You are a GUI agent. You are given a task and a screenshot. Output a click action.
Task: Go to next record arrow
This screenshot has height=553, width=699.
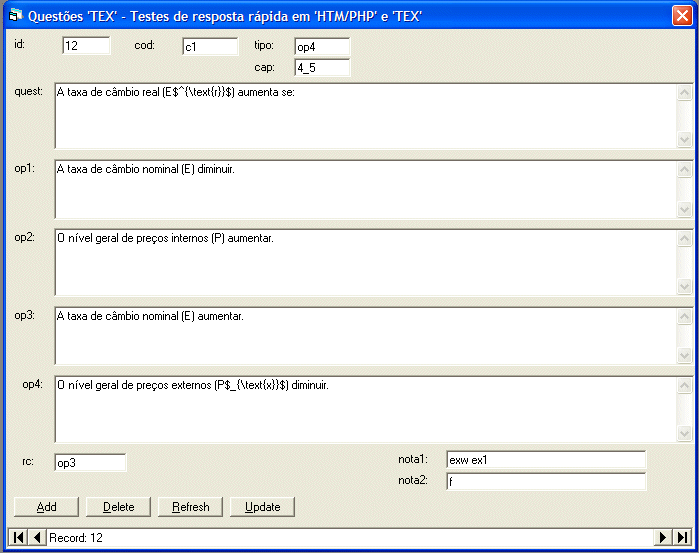(x=662, y=538)
